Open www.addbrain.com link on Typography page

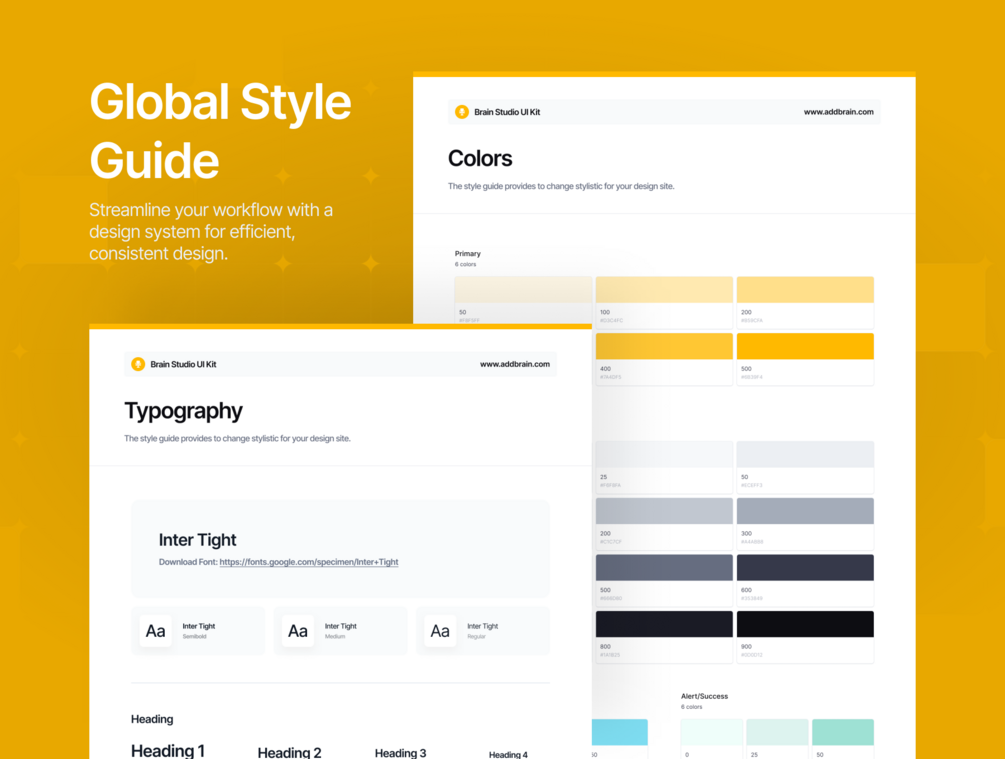click(x=515, y=364)
